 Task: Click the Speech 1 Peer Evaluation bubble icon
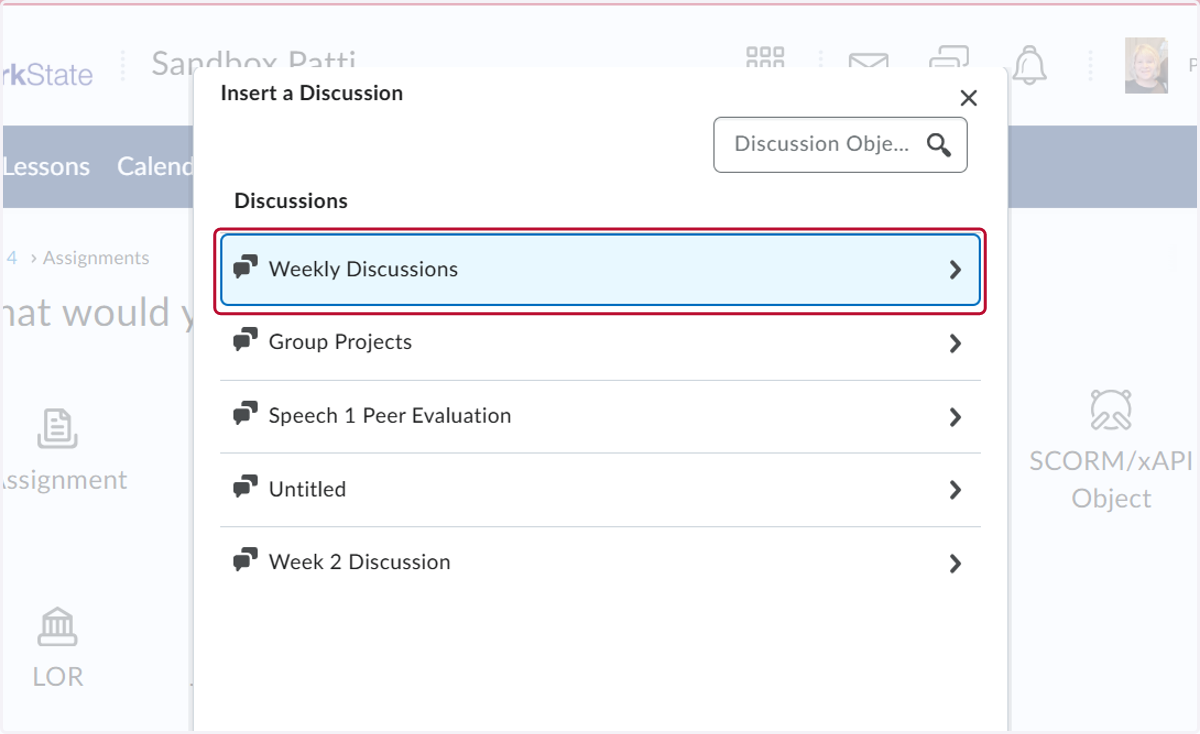tap(245, 414)
